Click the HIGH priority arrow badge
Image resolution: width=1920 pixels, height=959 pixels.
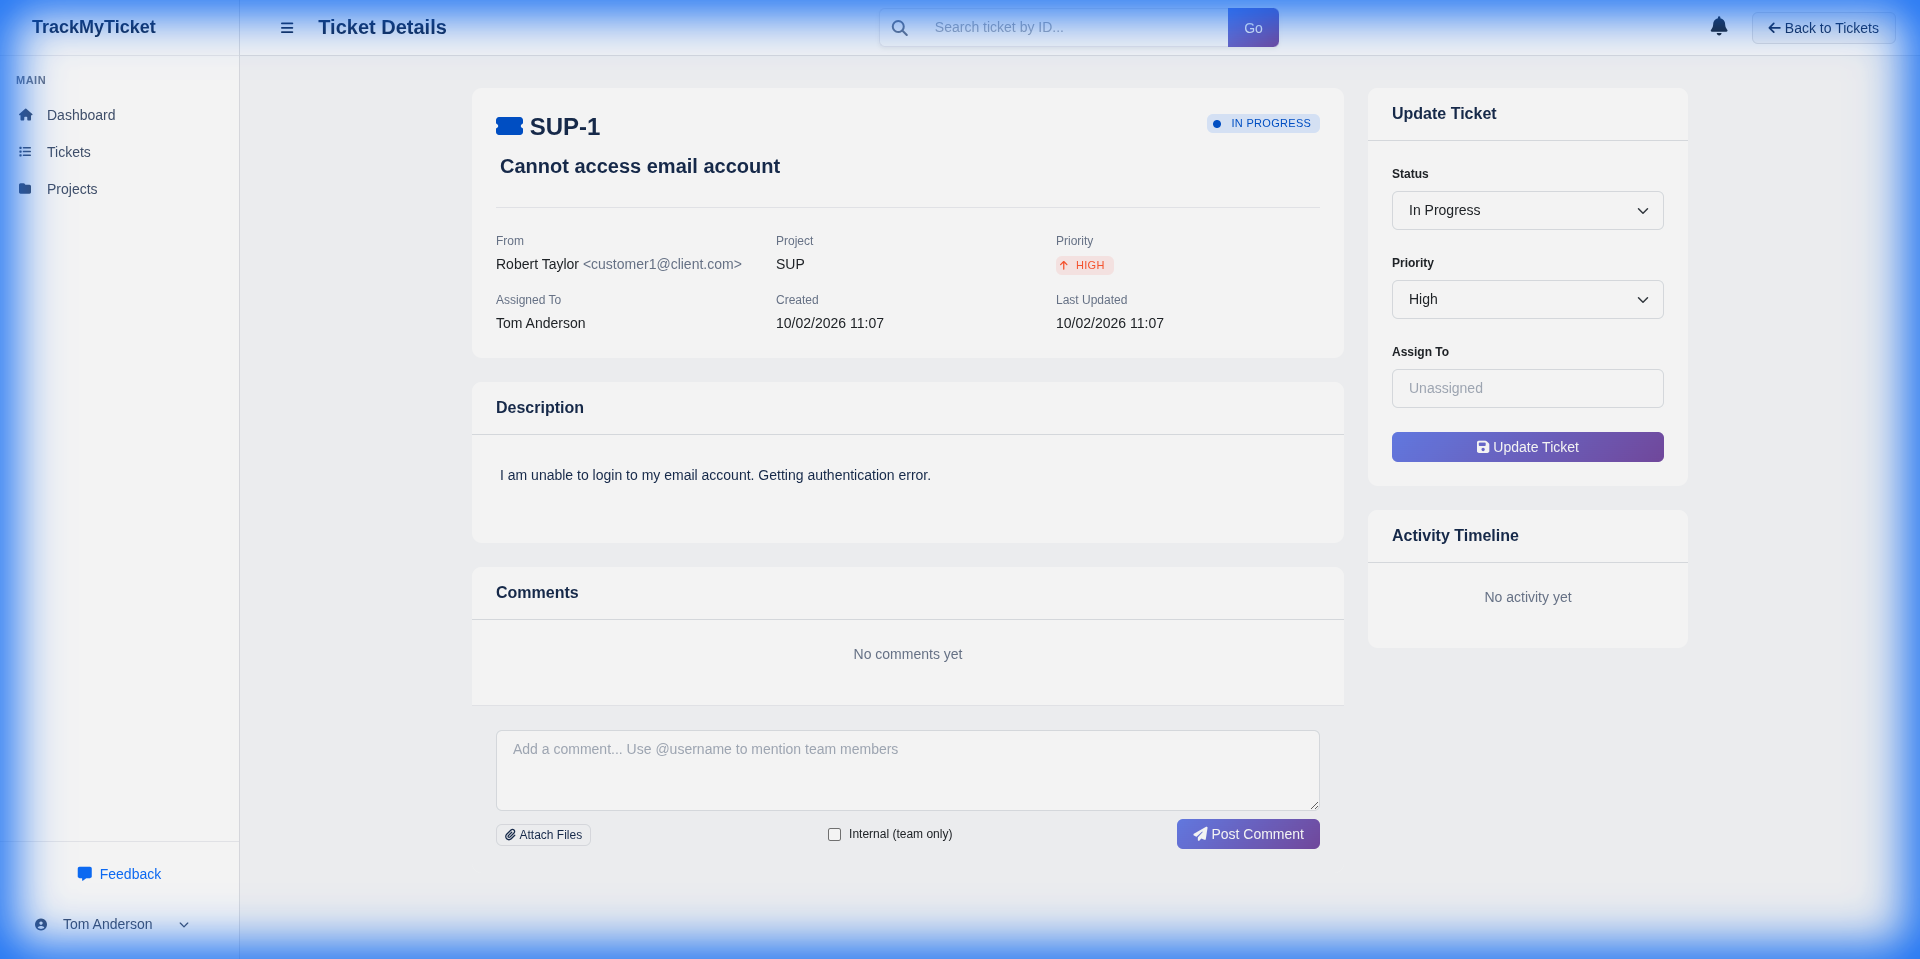(1085, 265)
